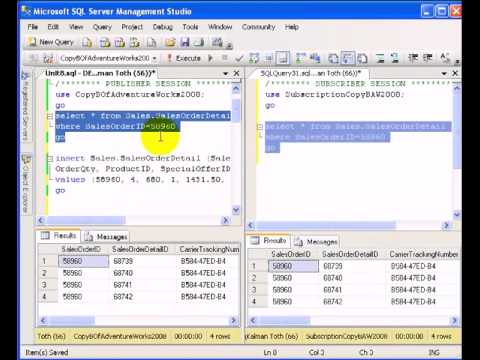Open active files dropdown in SQLQuery31.sql pane
480x360 pixels.
pyautogui.click(x=444, y=73)
